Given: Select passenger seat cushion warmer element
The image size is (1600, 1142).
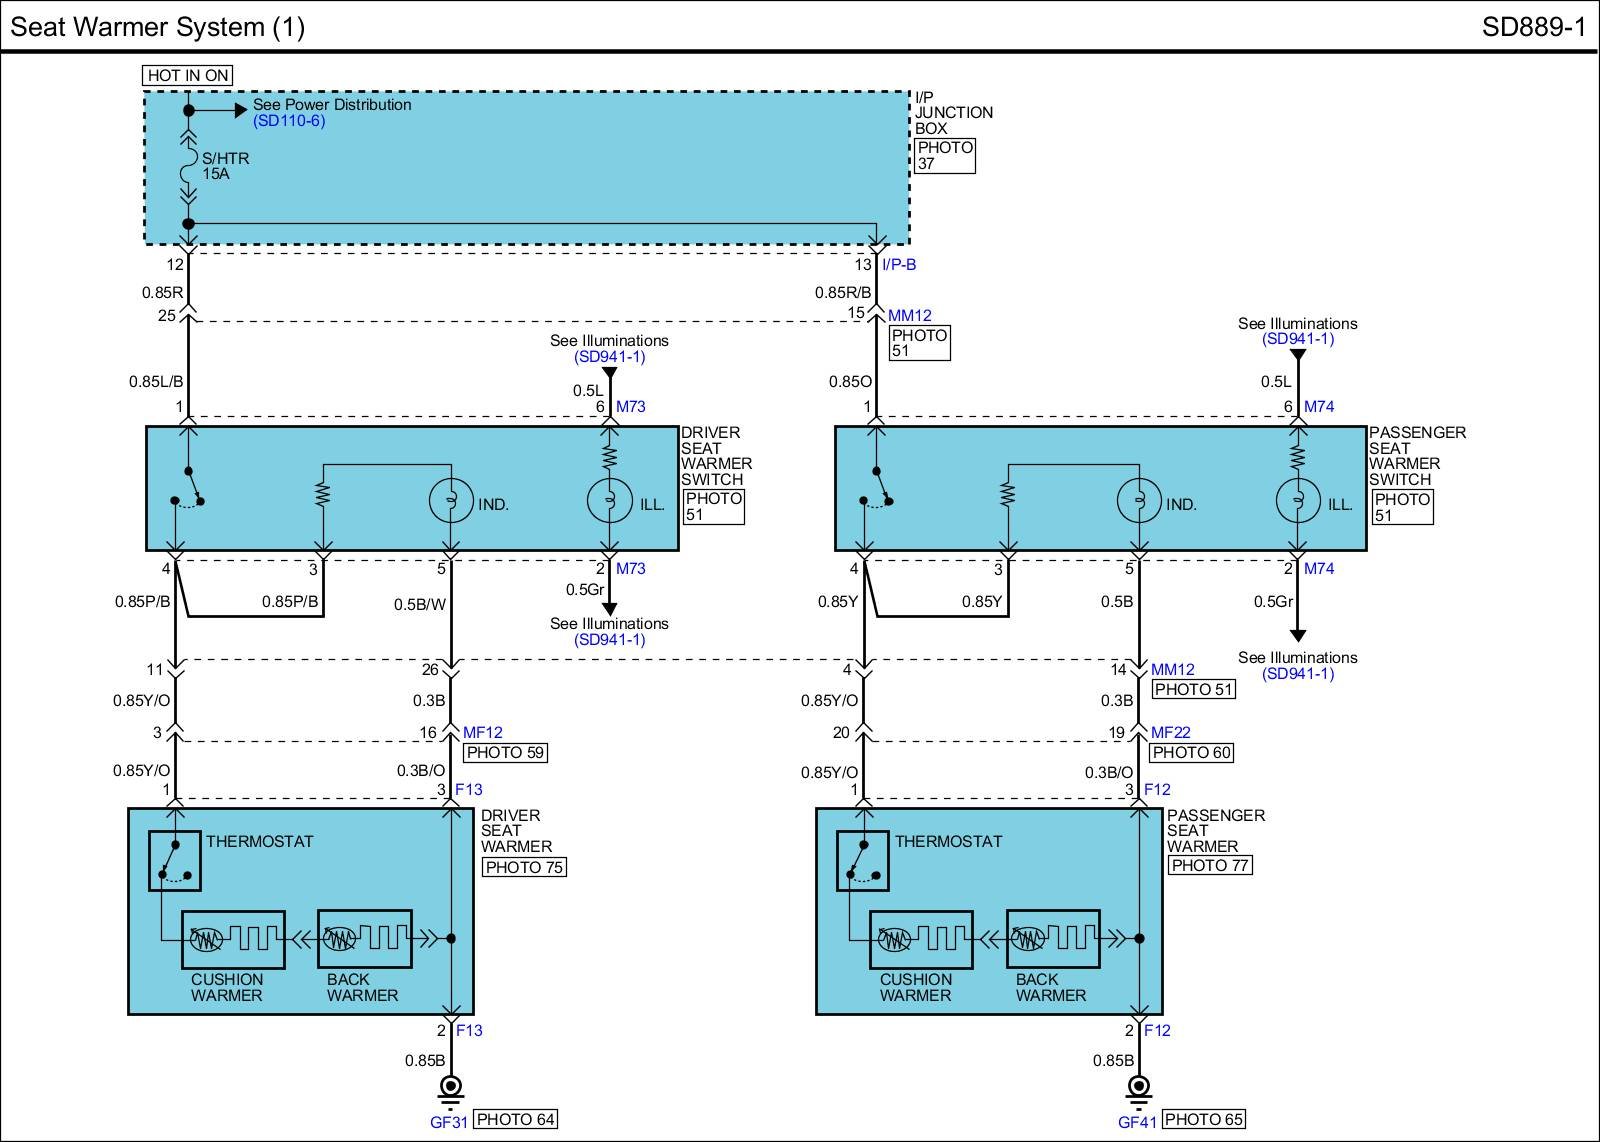Looking at the screenshot, I should point(921,939).
